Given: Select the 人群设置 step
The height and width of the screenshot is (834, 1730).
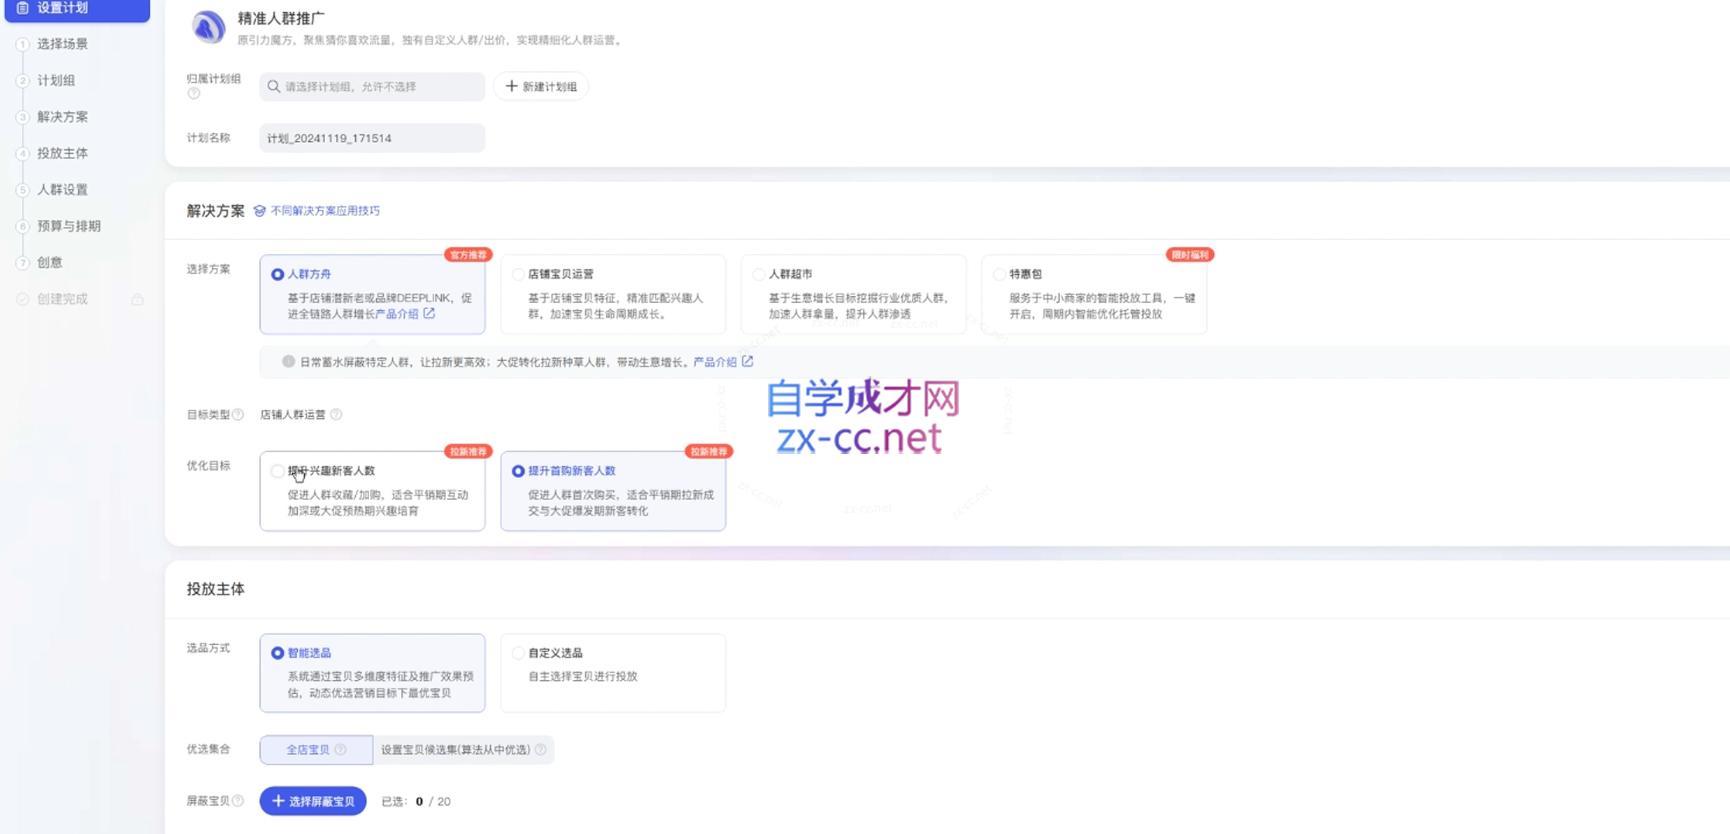Looking at the screenshot, I should click(x=62, y=190).
